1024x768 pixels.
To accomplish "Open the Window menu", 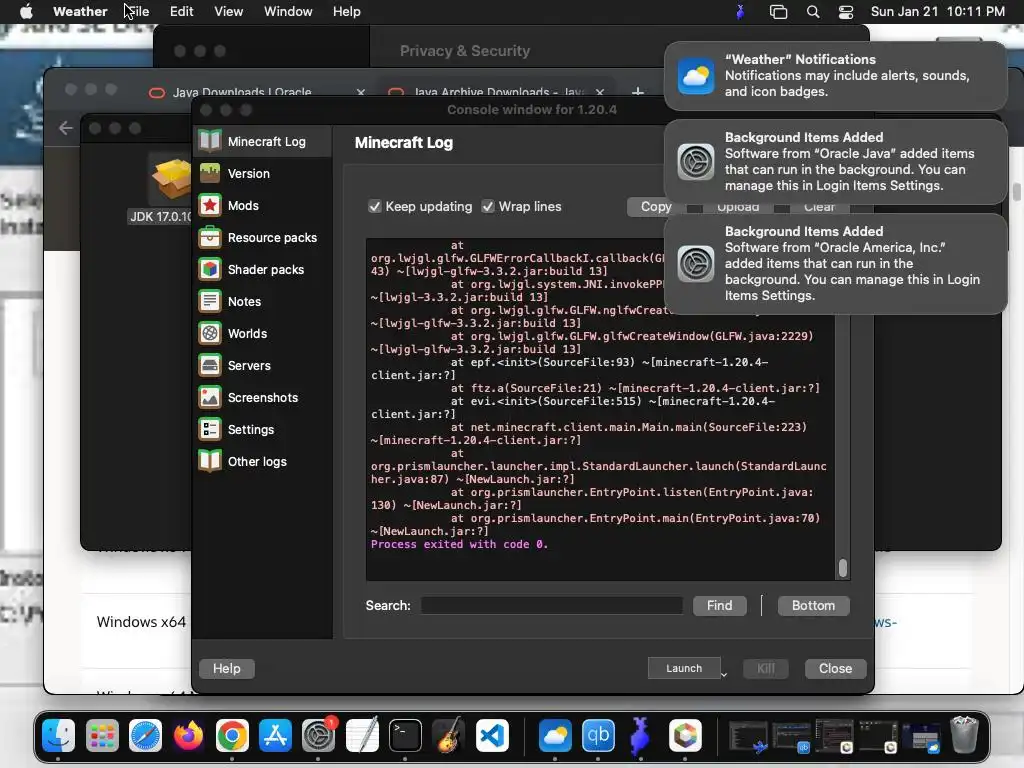I will [288, 12].
